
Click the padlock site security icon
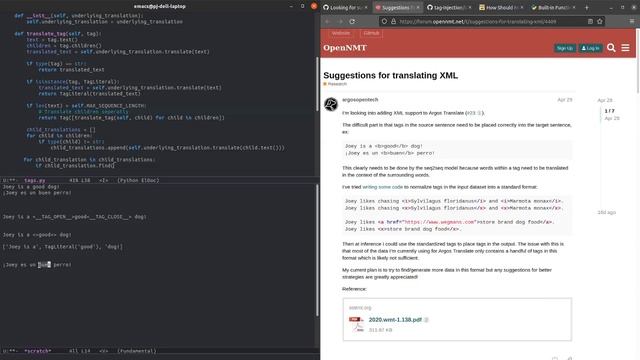pos(393,21)
